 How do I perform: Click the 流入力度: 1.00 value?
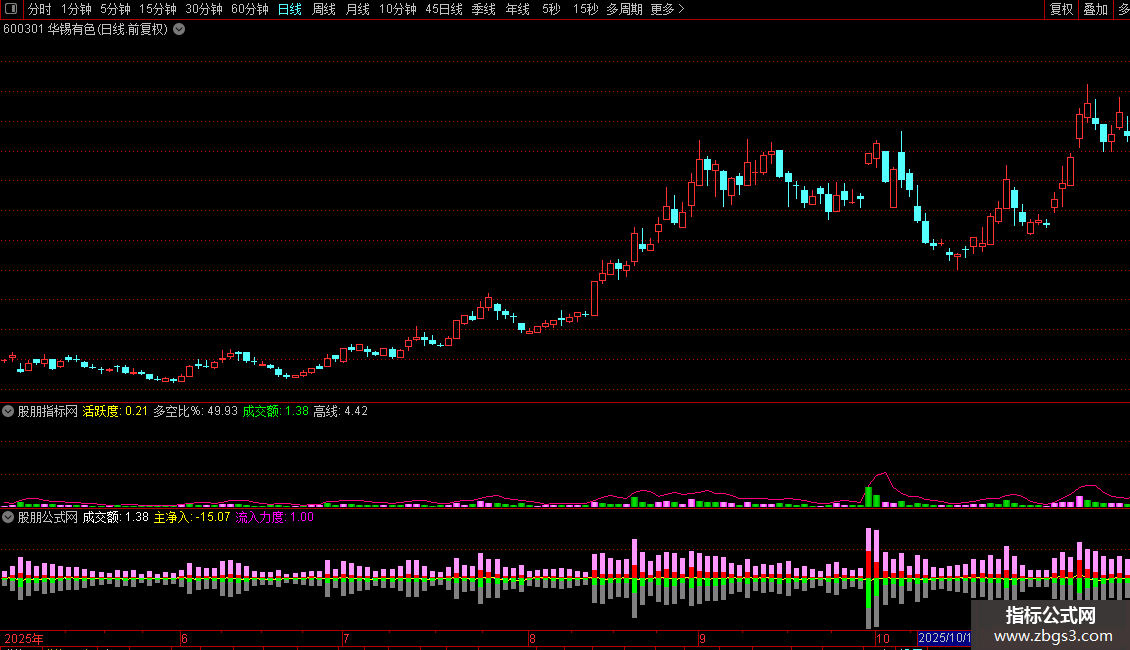pyautogui.click(x=275, y=517)
